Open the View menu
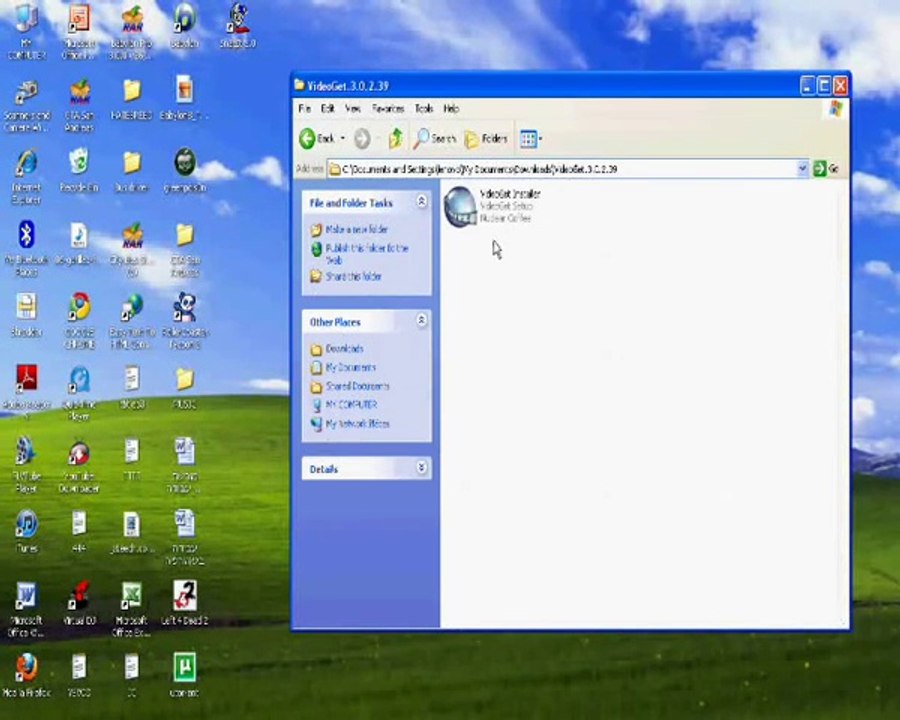 coord(353,109)
